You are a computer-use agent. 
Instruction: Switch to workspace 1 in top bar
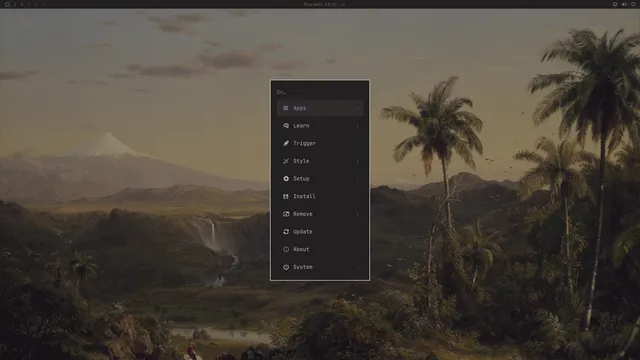pos(15,4)
